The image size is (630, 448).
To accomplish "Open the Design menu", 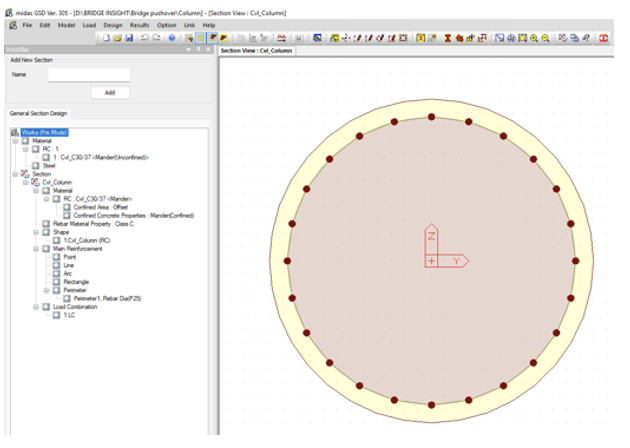I will click(x=112, y=24).
